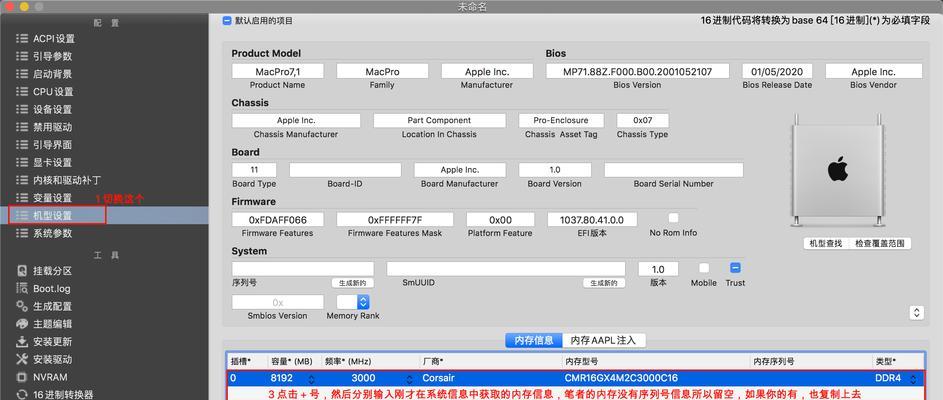Image resolution: width=943 pixels, height=400 pixels.
Task: Click the ACPI设置 list icon
Action: [x=22, y=38]
